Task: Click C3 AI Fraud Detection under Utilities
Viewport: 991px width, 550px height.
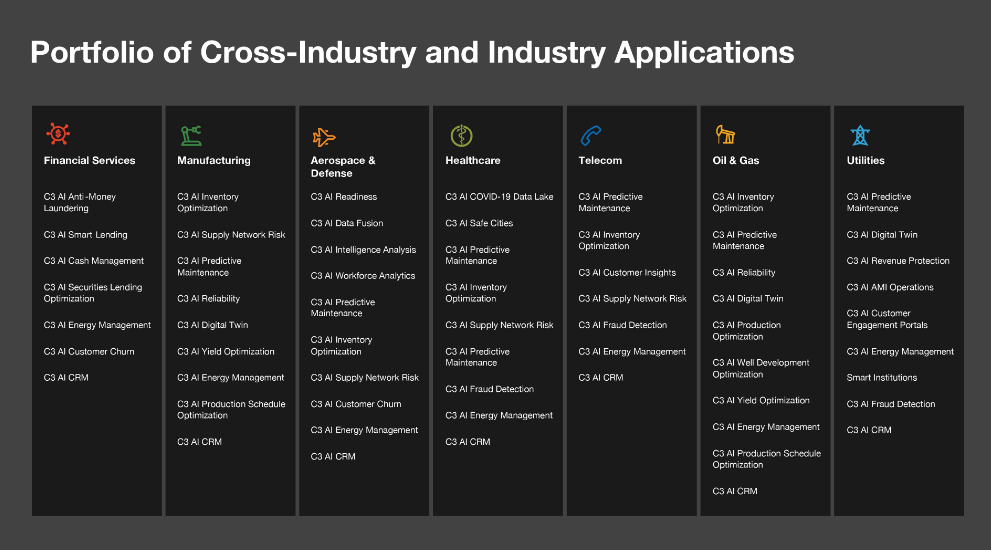Action: [x=891, y=404]
